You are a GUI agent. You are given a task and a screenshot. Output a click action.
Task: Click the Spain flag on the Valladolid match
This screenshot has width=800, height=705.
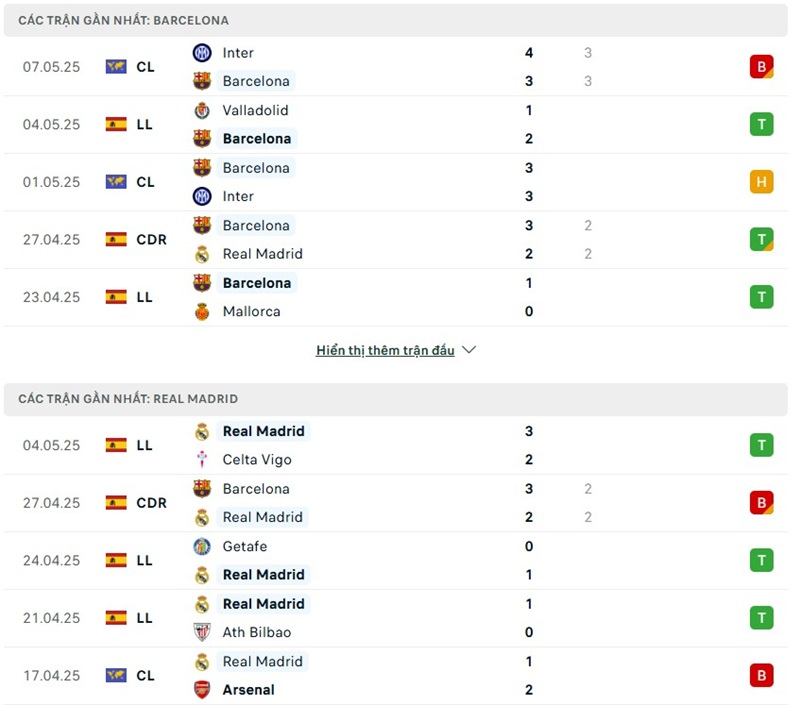coord(116,125)
